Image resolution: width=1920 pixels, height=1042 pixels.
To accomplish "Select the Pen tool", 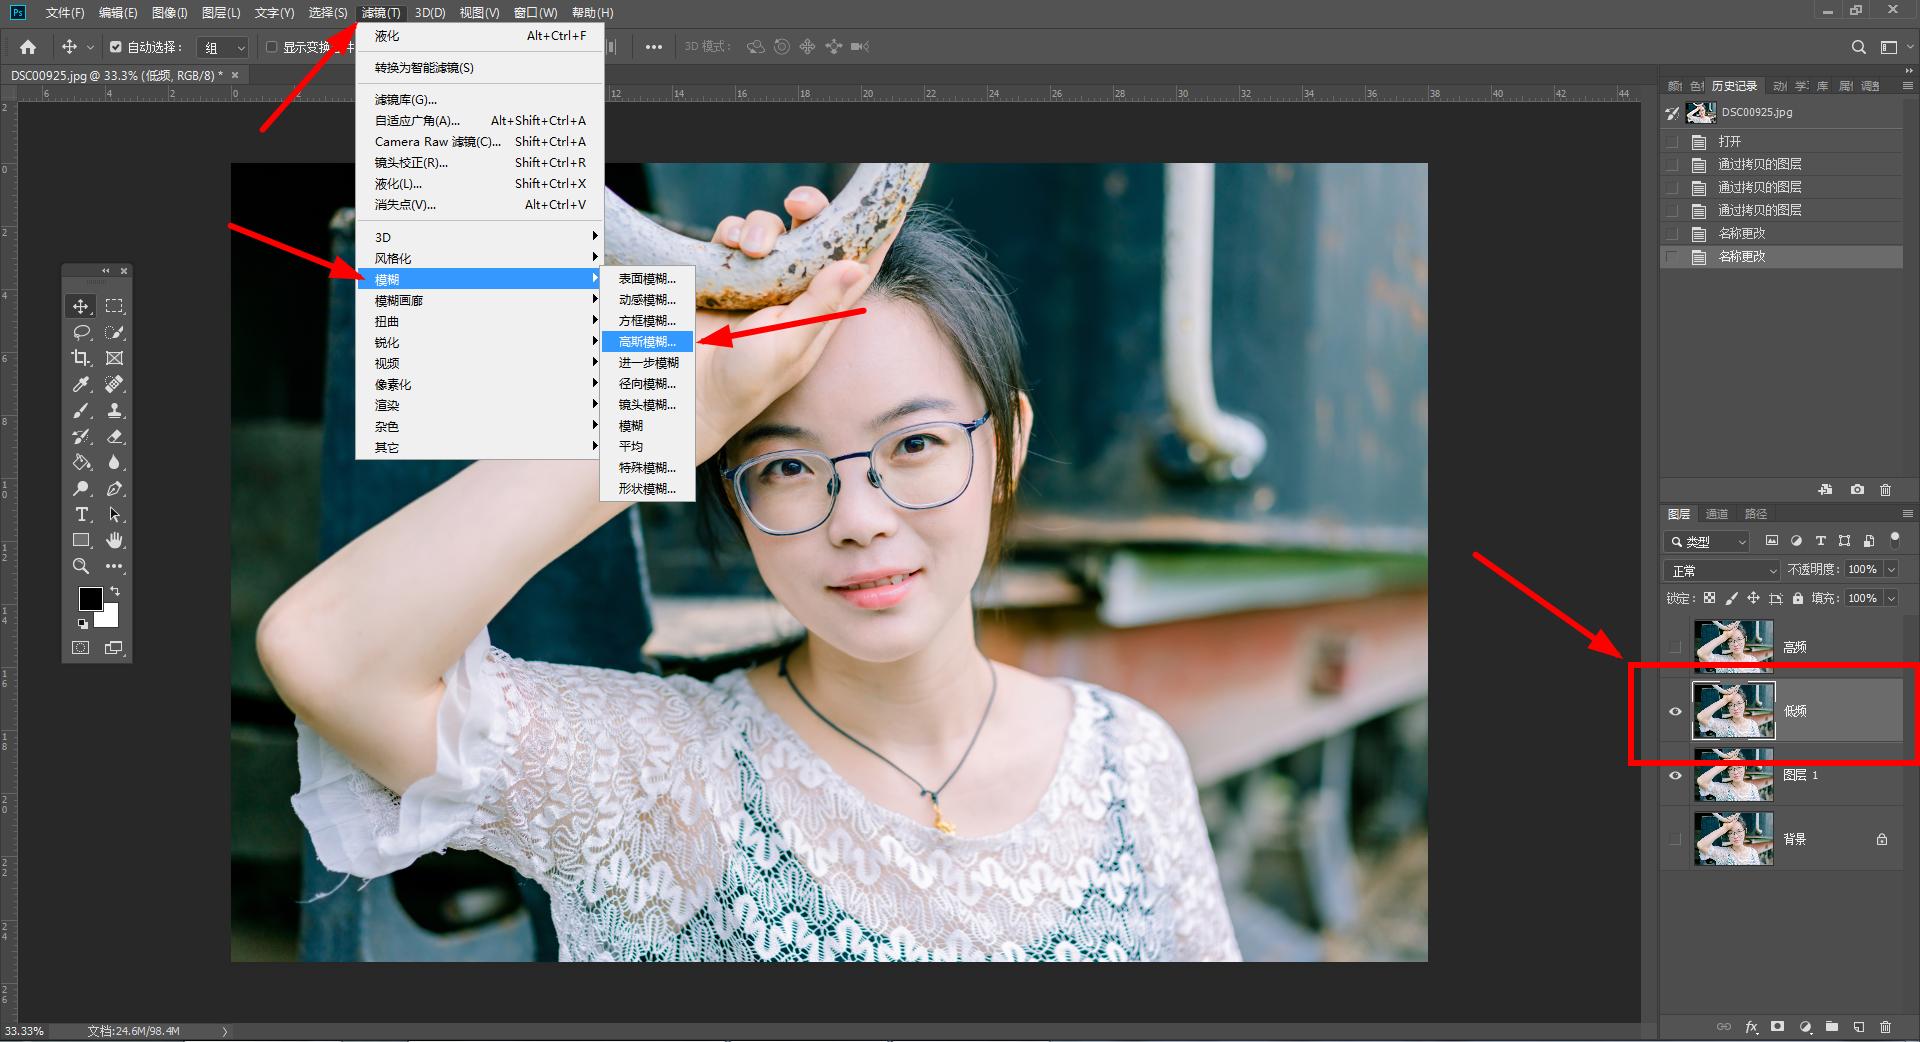I will tap(115, 488).
